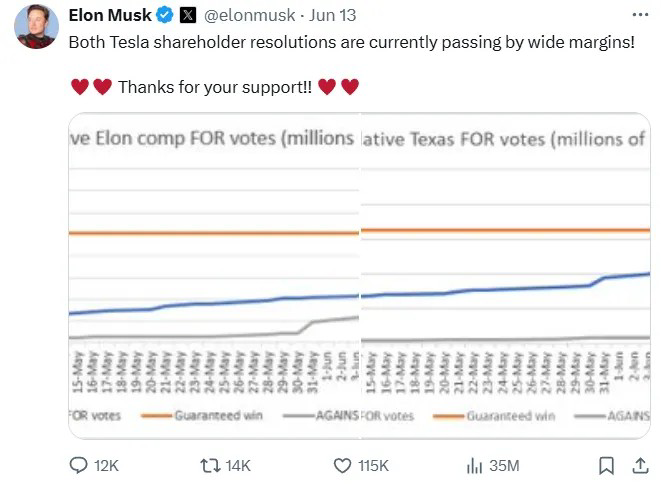Image resolution: width=661 pixels, height=484 pixels.
Task: Share the post via upload arrow icon
Action: [x=639, y=465]
